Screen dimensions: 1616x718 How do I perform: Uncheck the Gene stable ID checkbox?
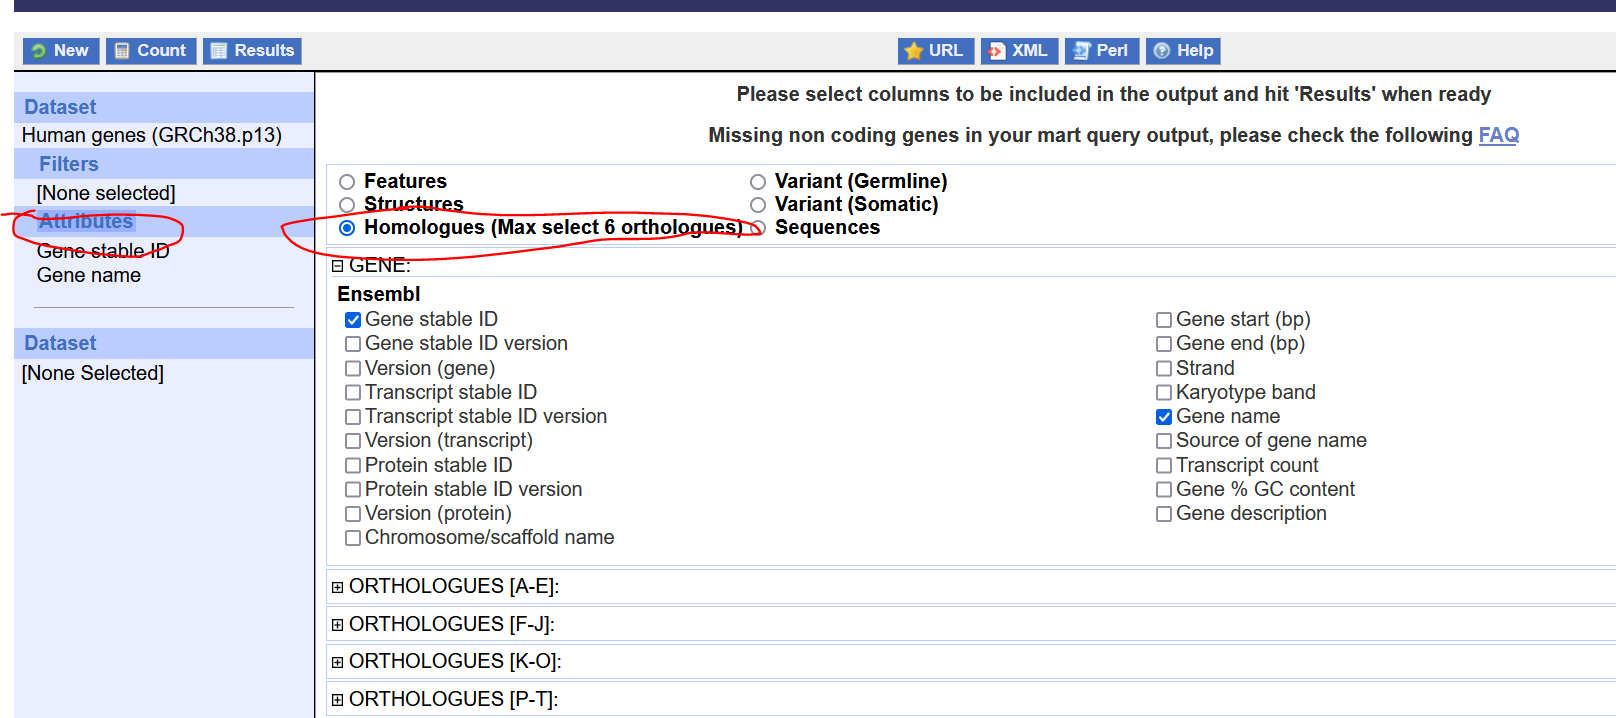point(353,320)
